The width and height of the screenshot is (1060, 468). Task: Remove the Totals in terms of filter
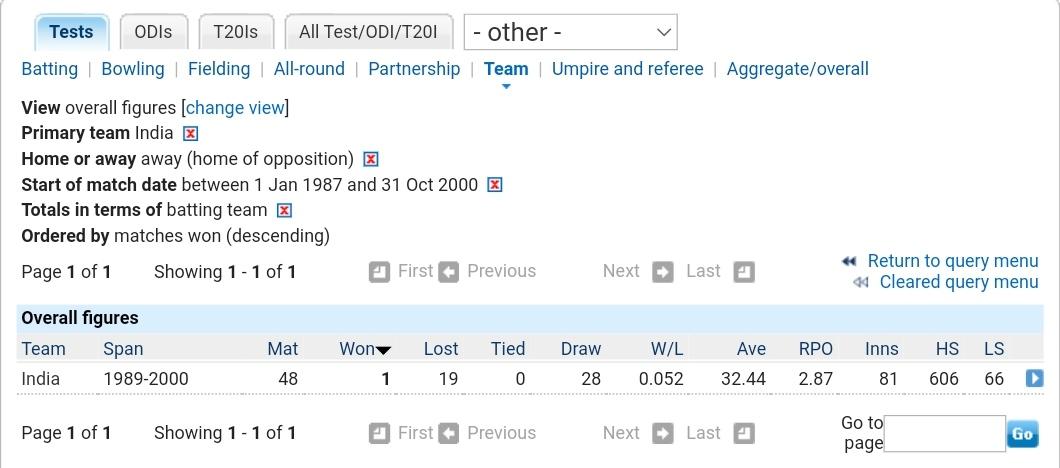click(285, 210)
